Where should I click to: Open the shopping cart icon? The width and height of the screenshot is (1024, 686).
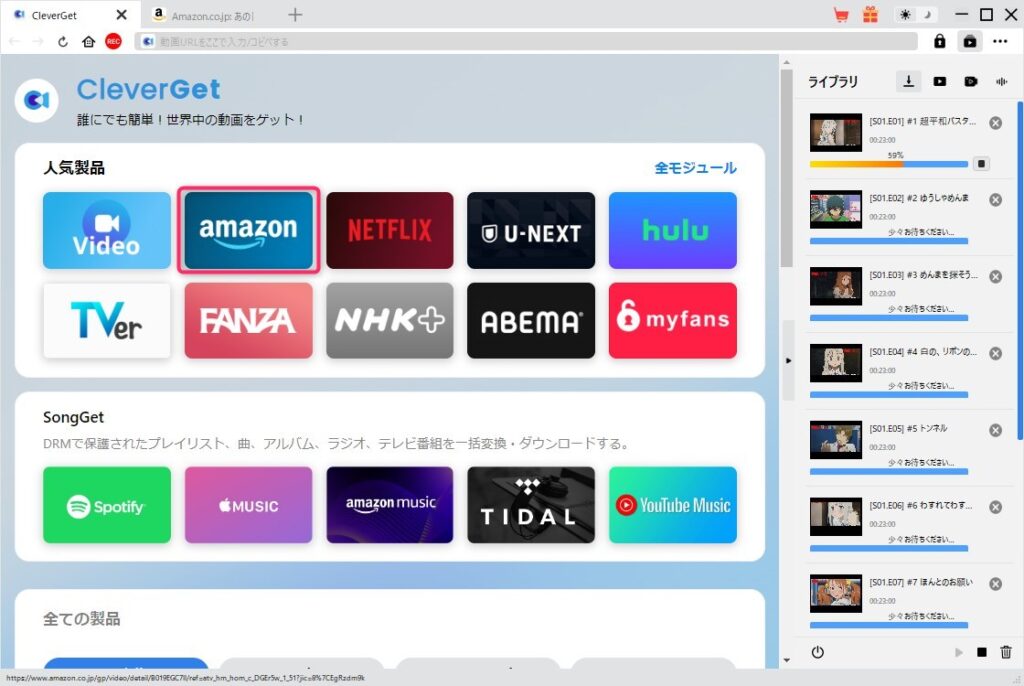click(841, 15)
